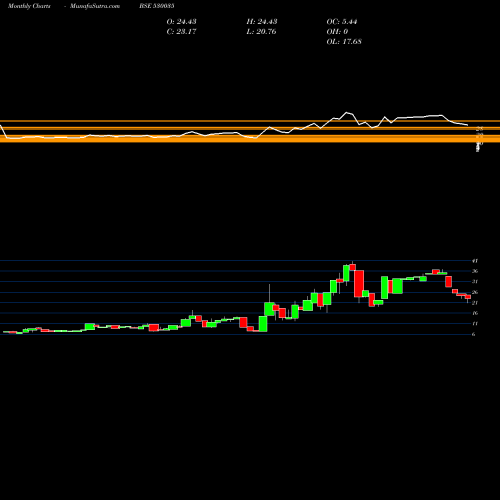Click the 21 price axis label

pos(475,303)
